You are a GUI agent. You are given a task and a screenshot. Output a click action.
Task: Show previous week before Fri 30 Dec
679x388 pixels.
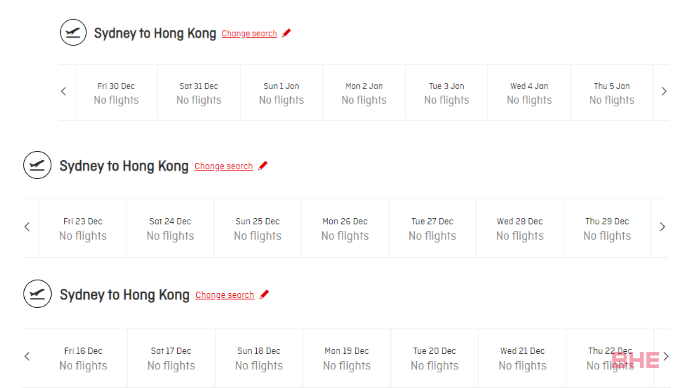(64, 91)
